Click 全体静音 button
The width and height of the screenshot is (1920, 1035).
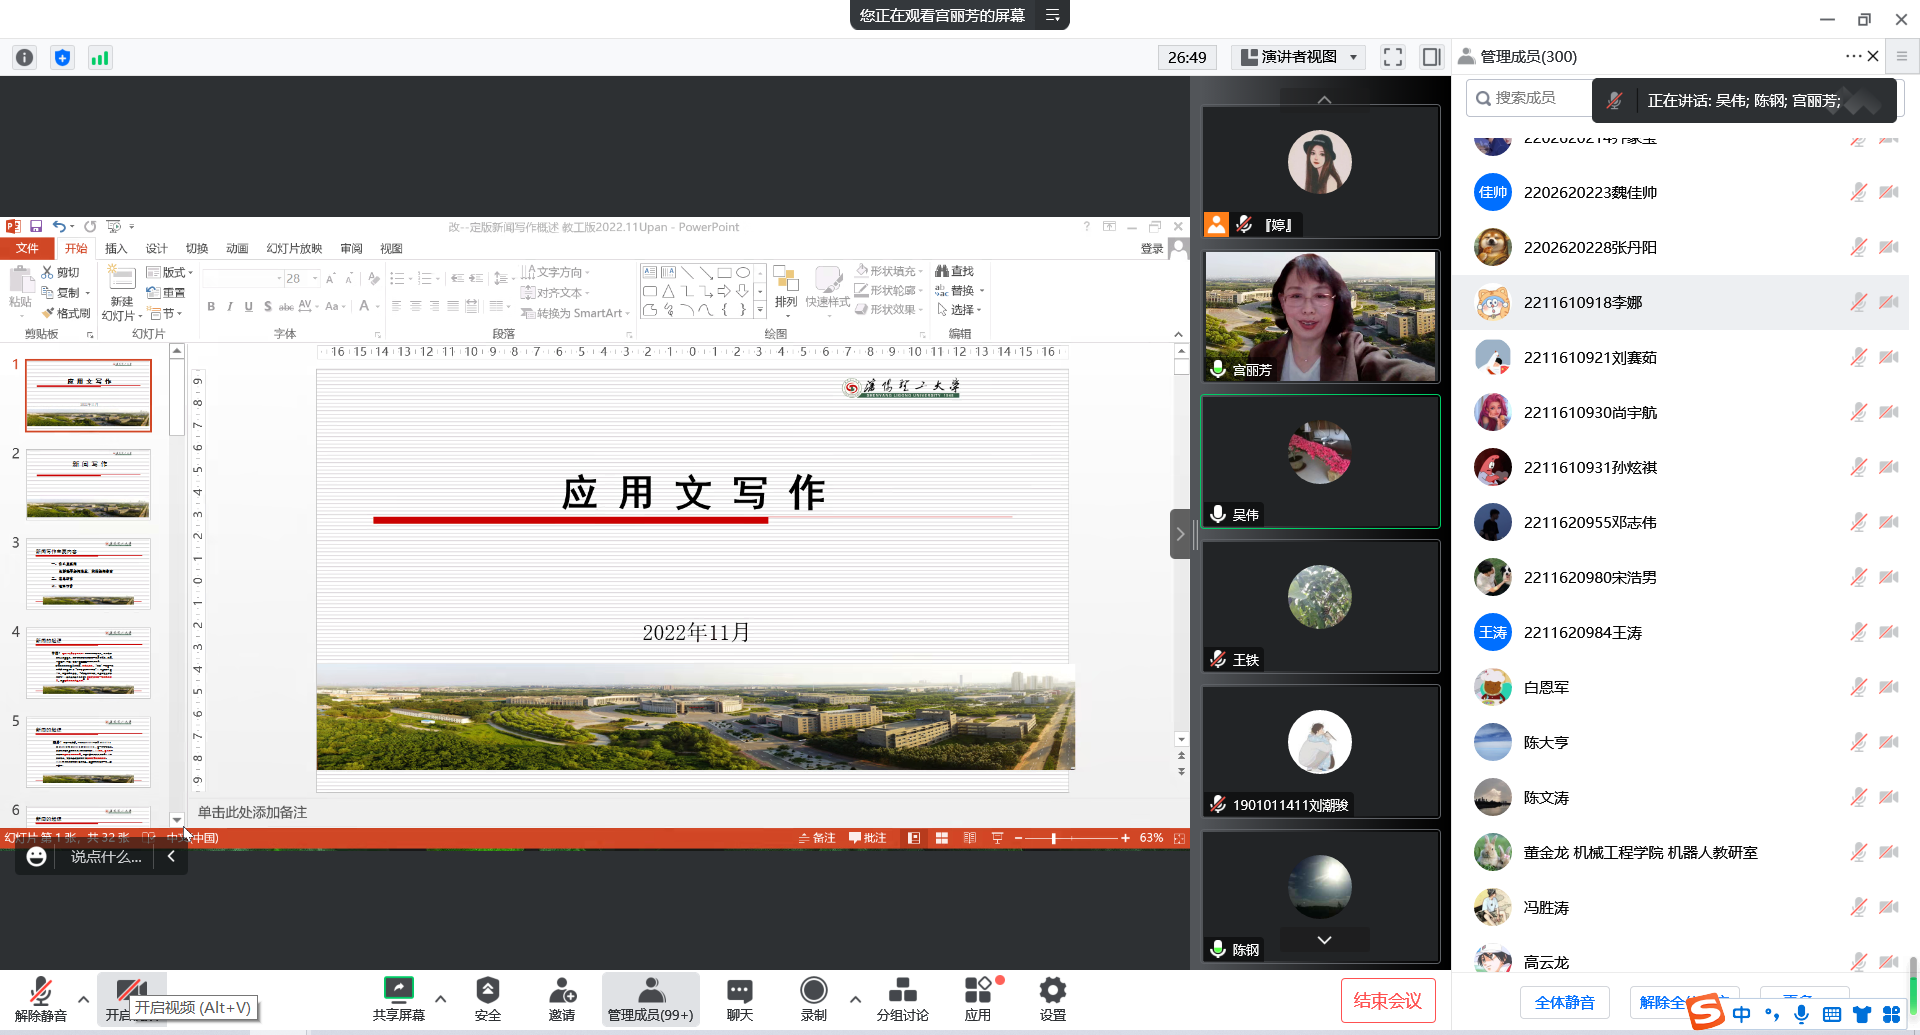click(x=1564, y=1003)
